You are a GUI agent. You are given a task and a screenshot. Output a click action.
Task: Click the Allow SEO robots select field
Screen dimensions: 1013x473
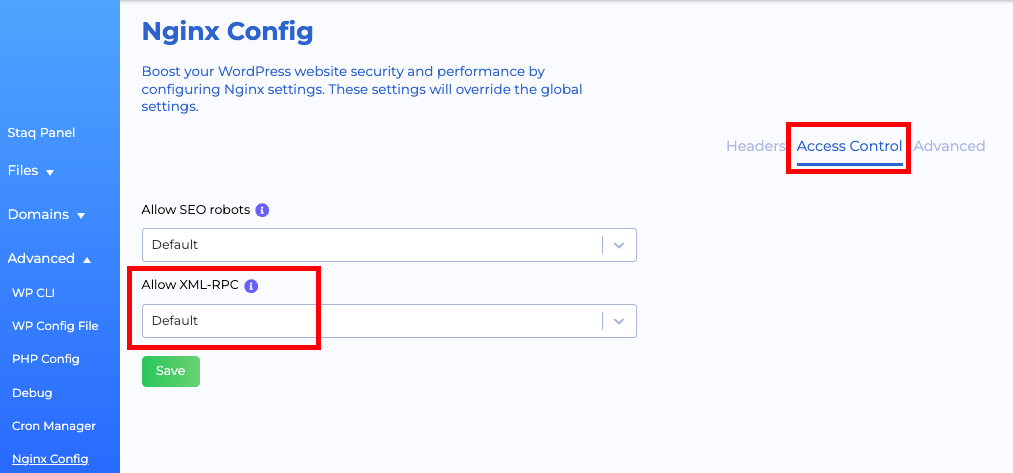370,245
